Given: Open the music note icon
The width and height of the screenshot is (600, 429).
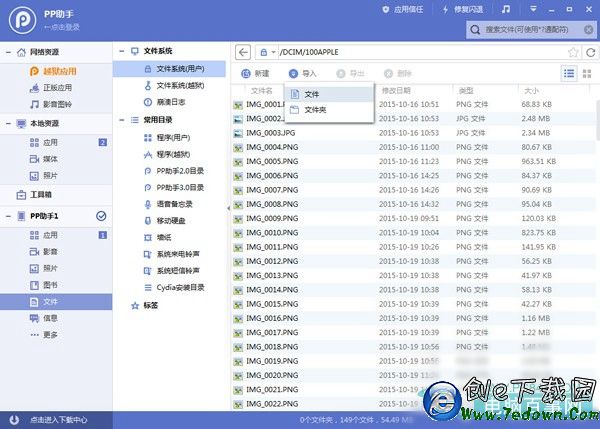Looking at the screenshot, I should tap(506, 9).
